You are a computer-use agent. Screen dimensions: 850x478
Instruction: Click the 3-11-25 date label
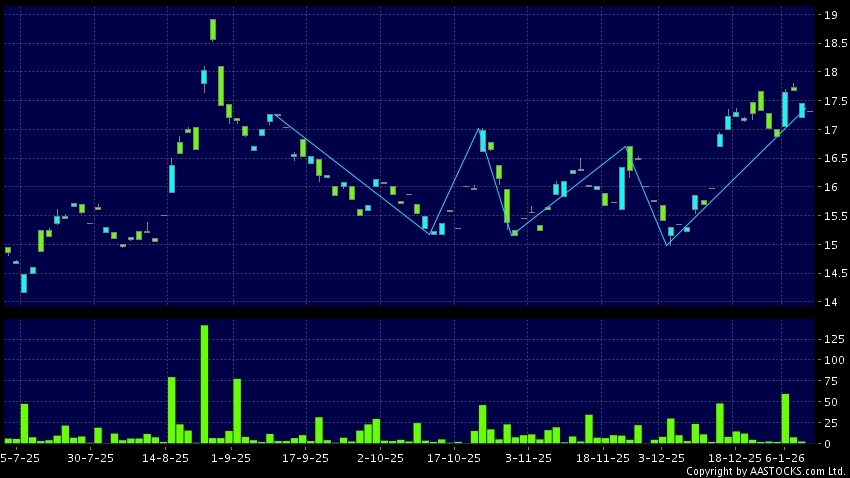[x=527, y=457]
